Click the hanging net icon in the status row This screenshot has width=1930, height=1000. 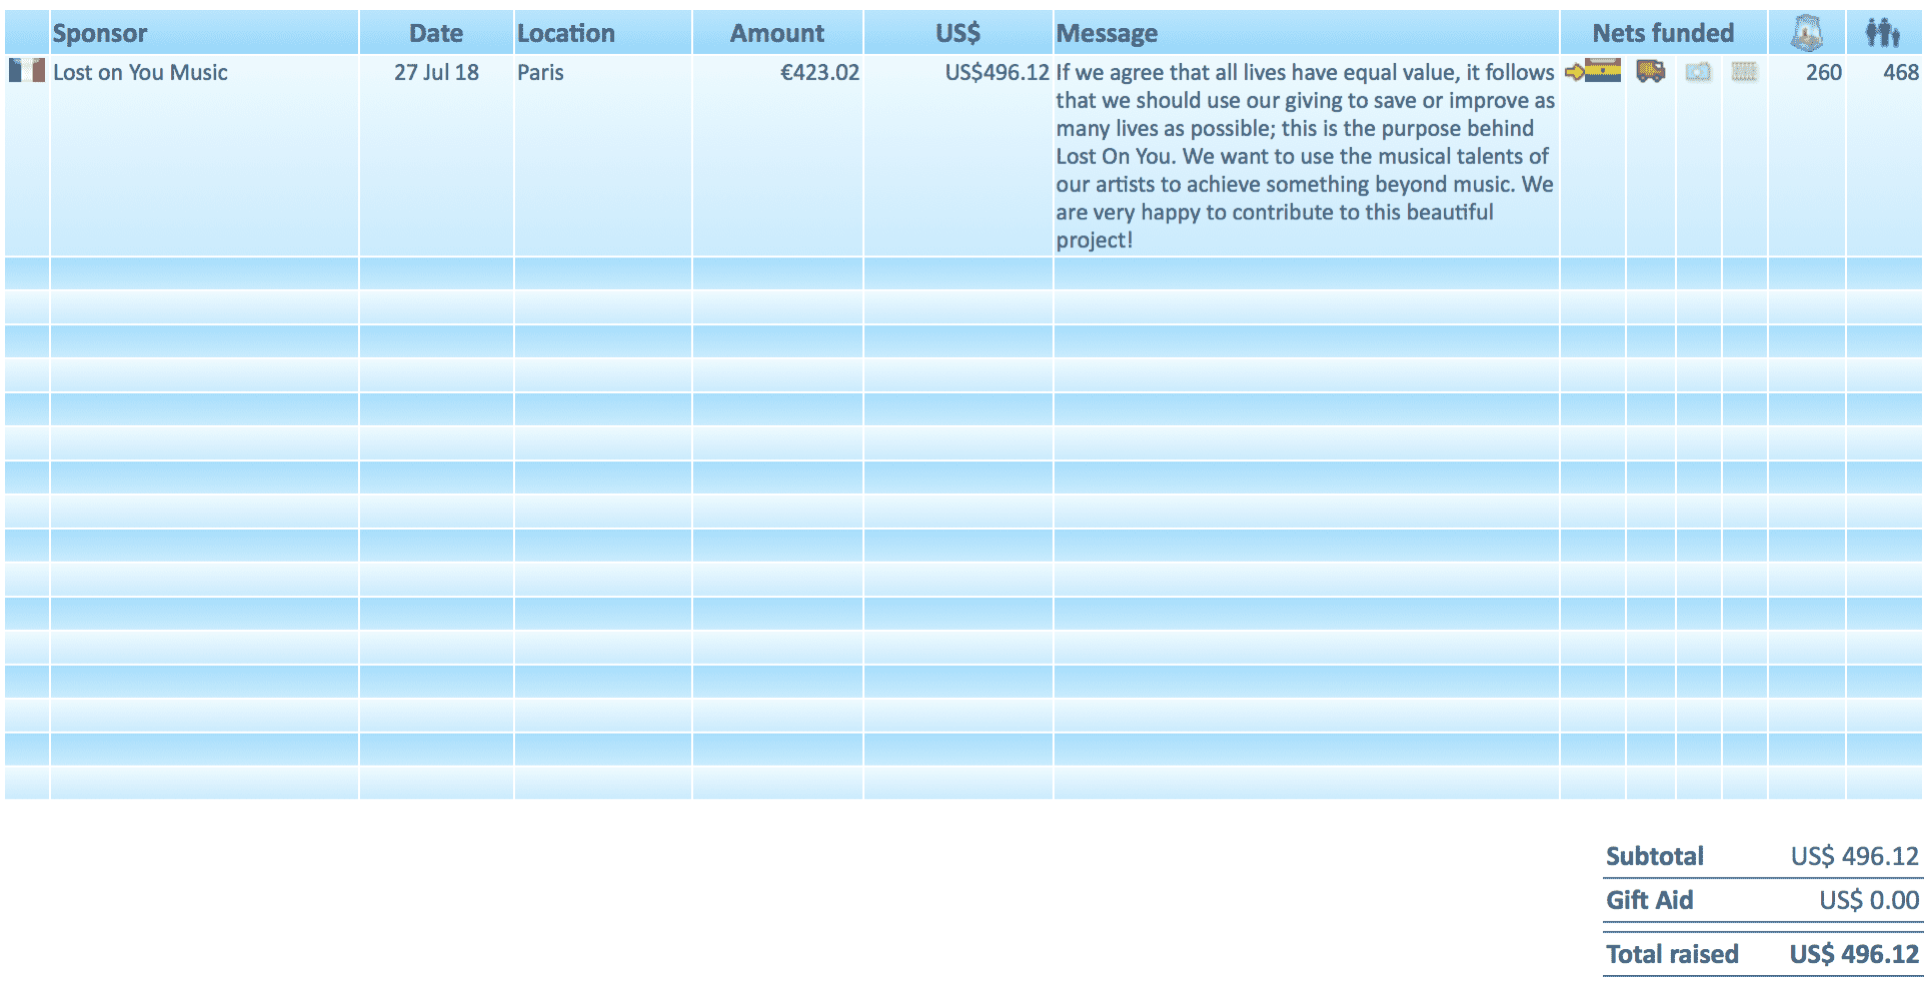pos(1745,71)
